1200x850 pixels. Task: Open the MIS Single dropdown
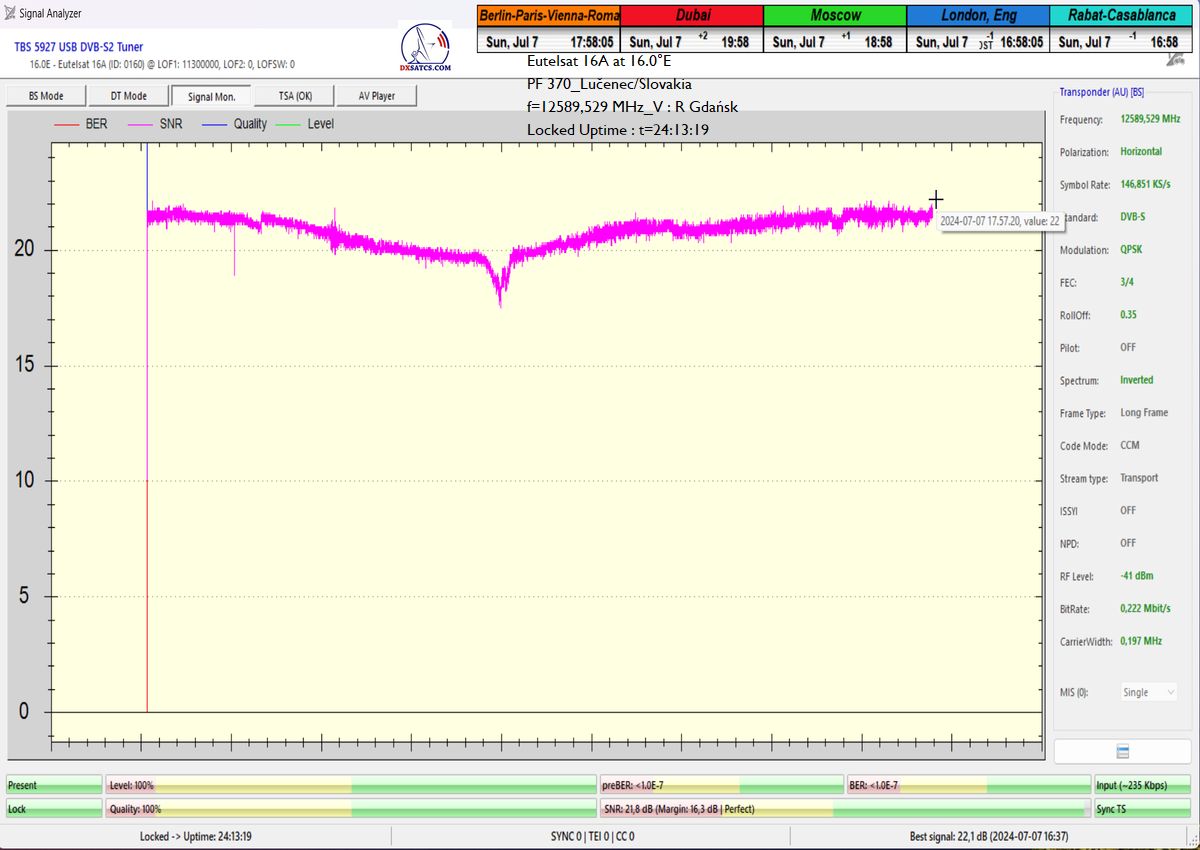point(1148,692)
